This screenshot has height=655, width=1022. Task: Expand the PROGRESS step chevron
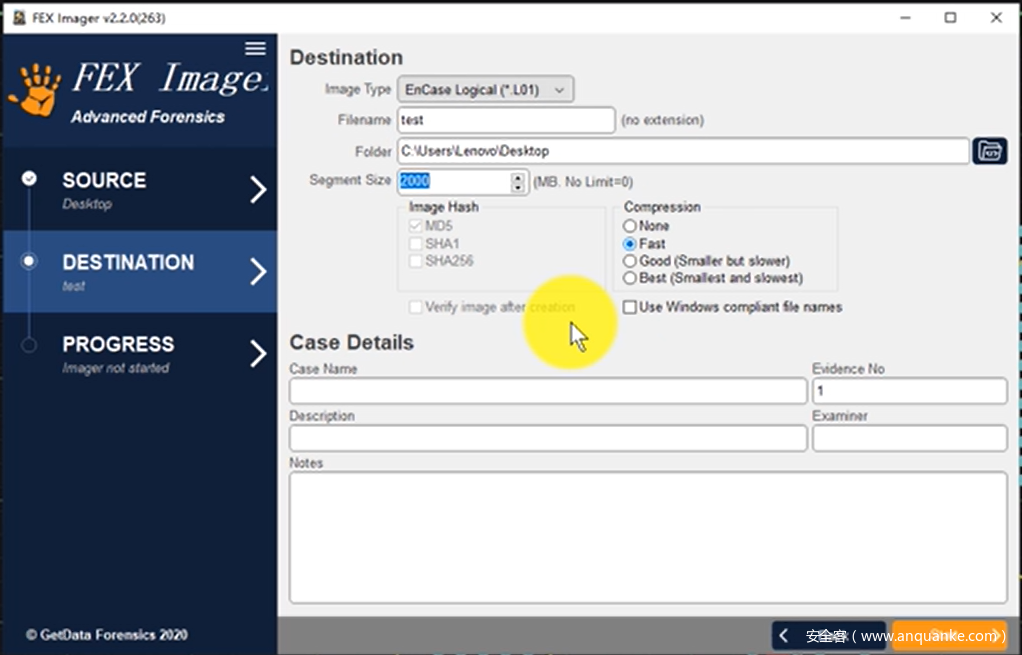click(259, 354)
